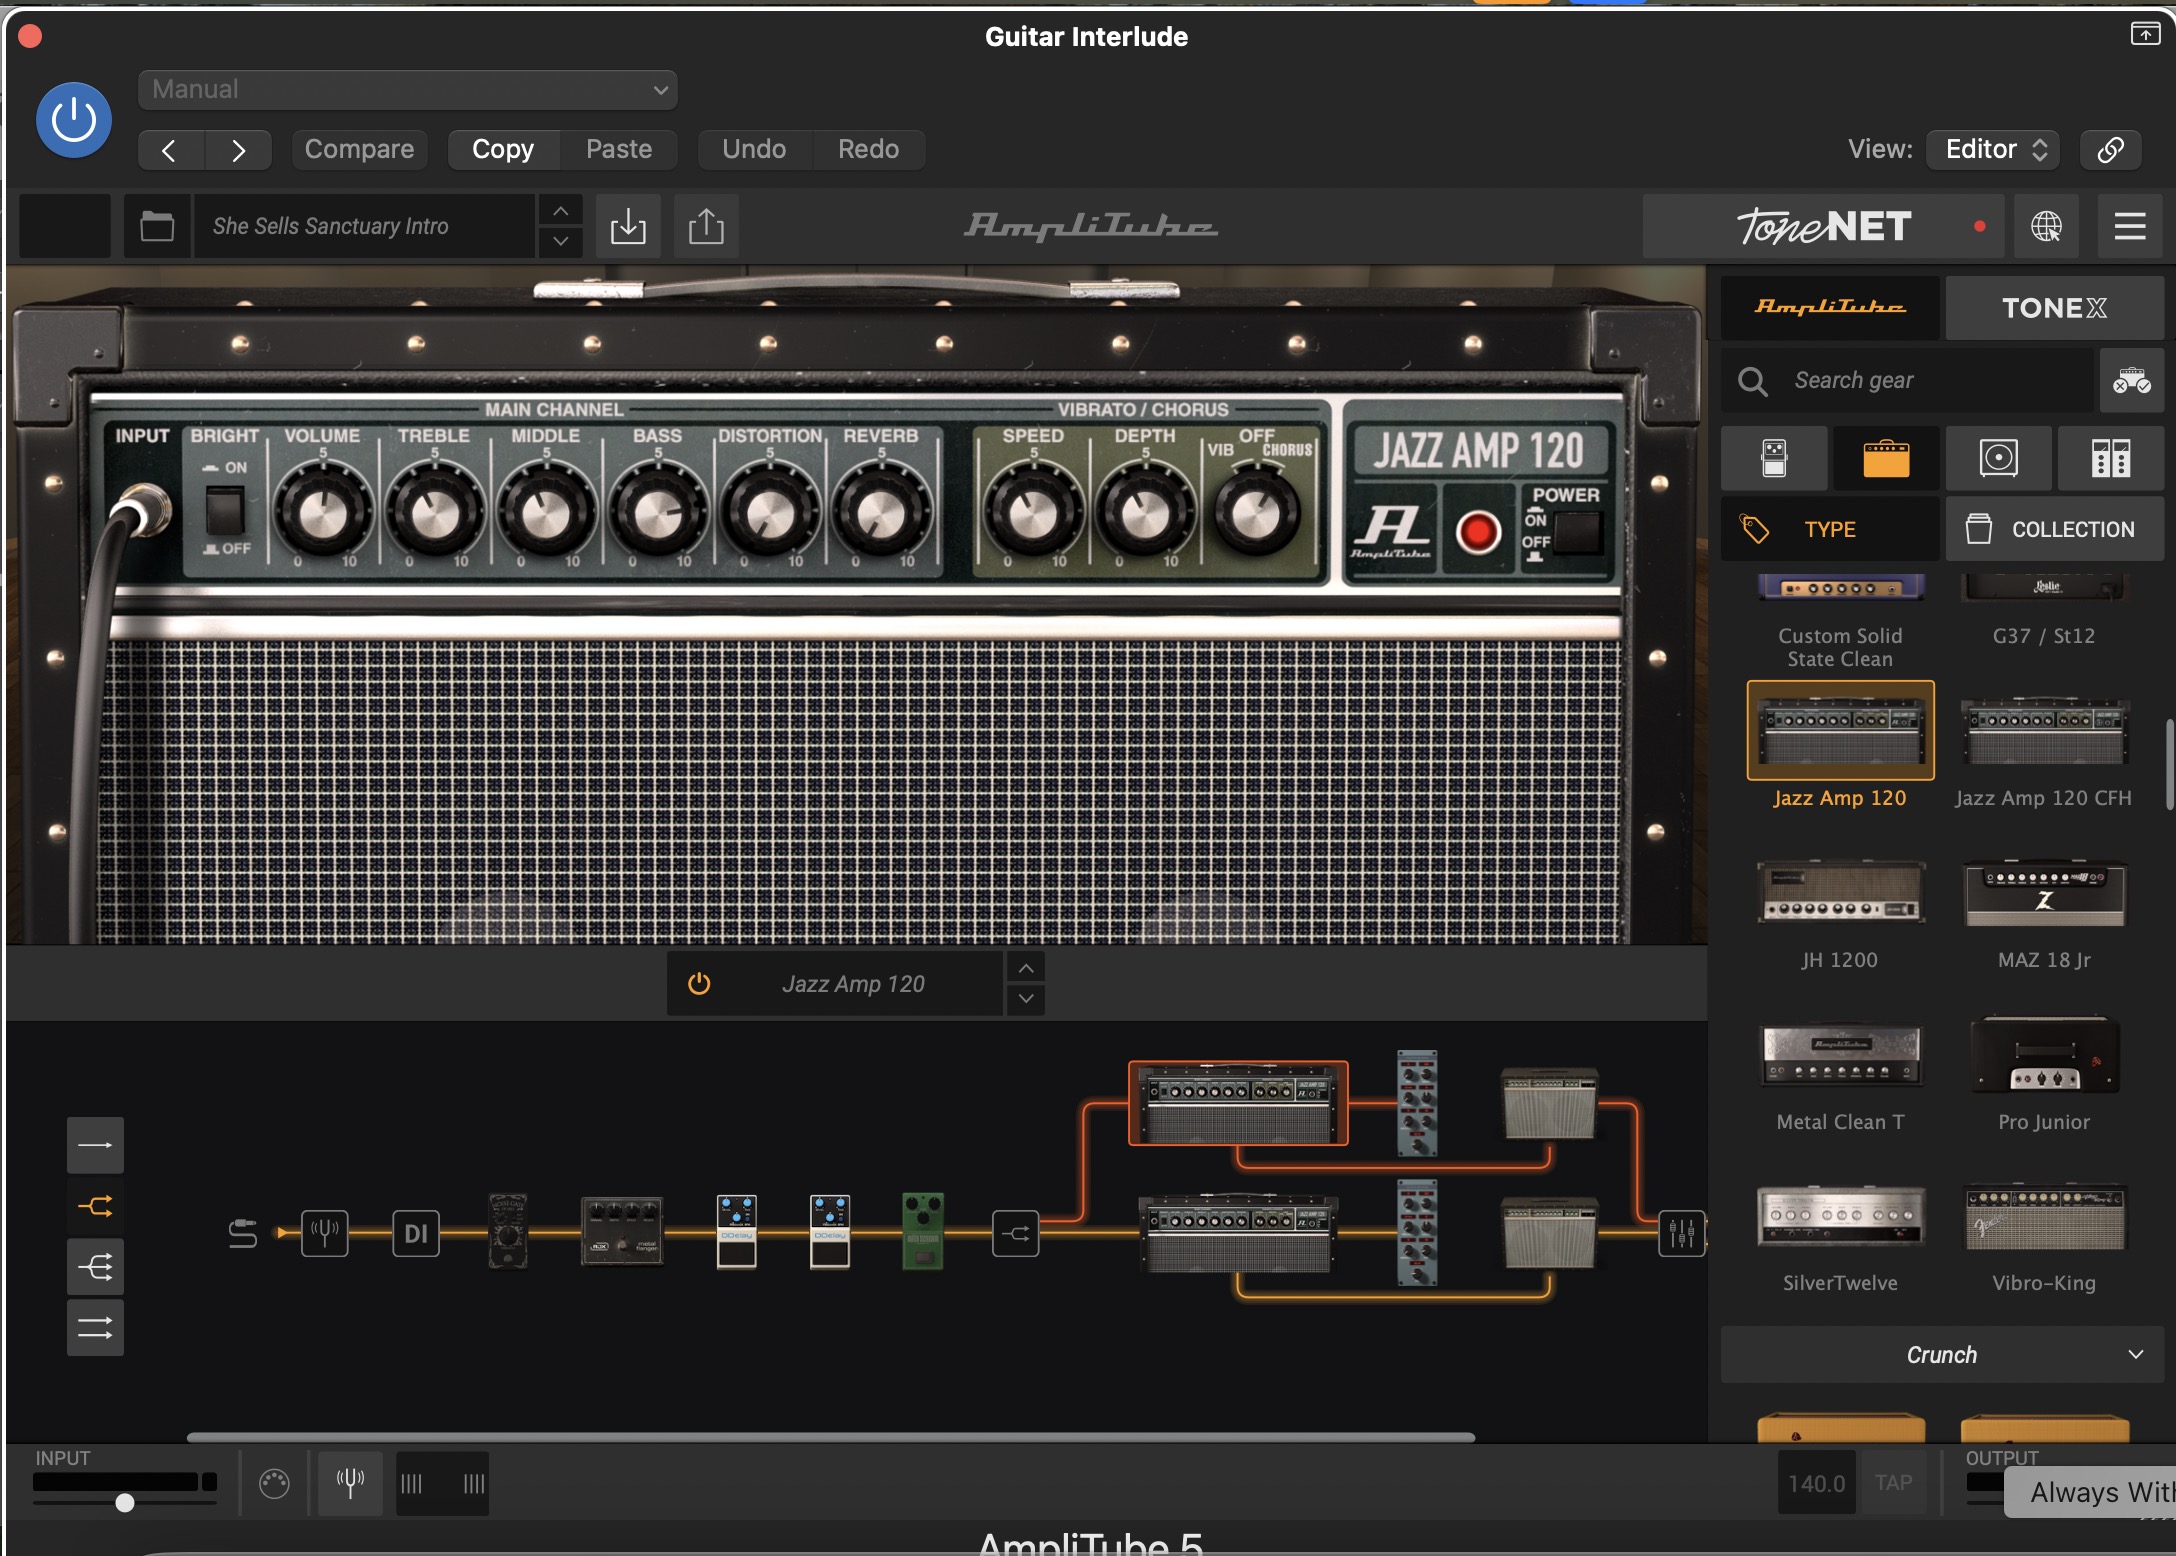Click the Copy button
The image size is (2176, 1556).
pos(503,150)
